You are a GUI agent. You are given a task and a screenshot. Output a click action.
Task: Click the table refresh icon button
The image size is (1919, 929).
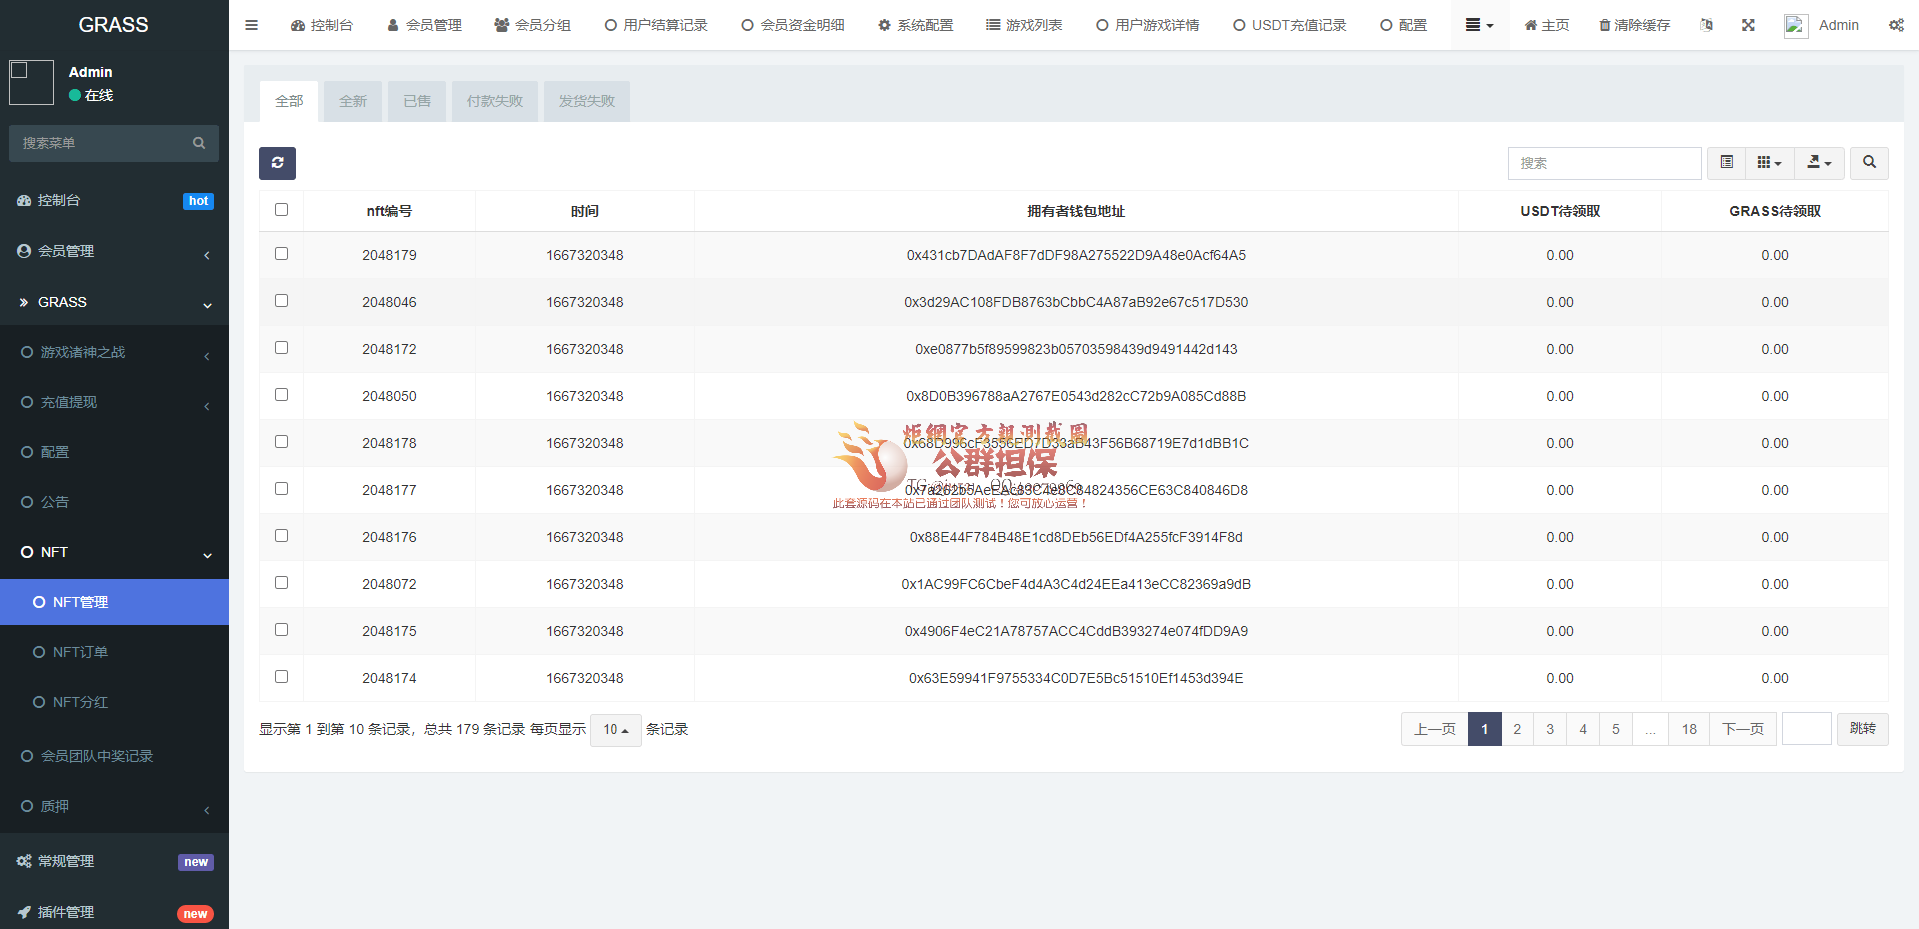click(277, 163)
